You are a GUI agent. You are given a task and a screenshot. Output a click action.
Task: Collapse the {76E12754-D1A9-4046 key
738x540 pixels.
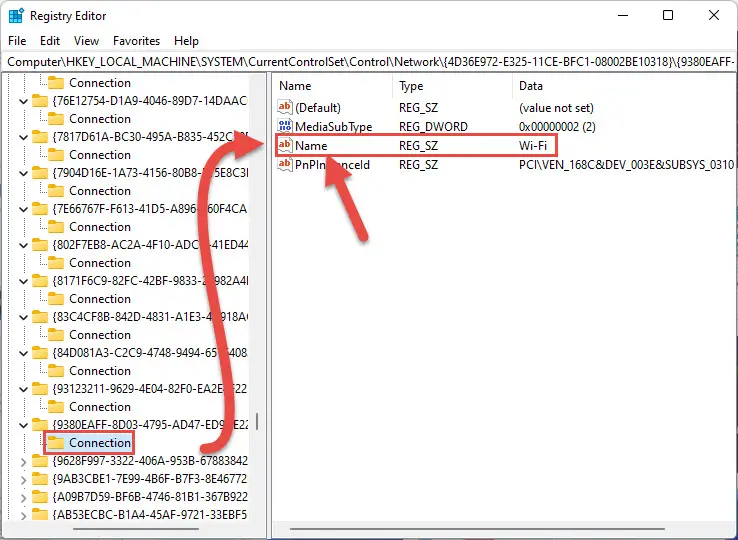[24, 101]
